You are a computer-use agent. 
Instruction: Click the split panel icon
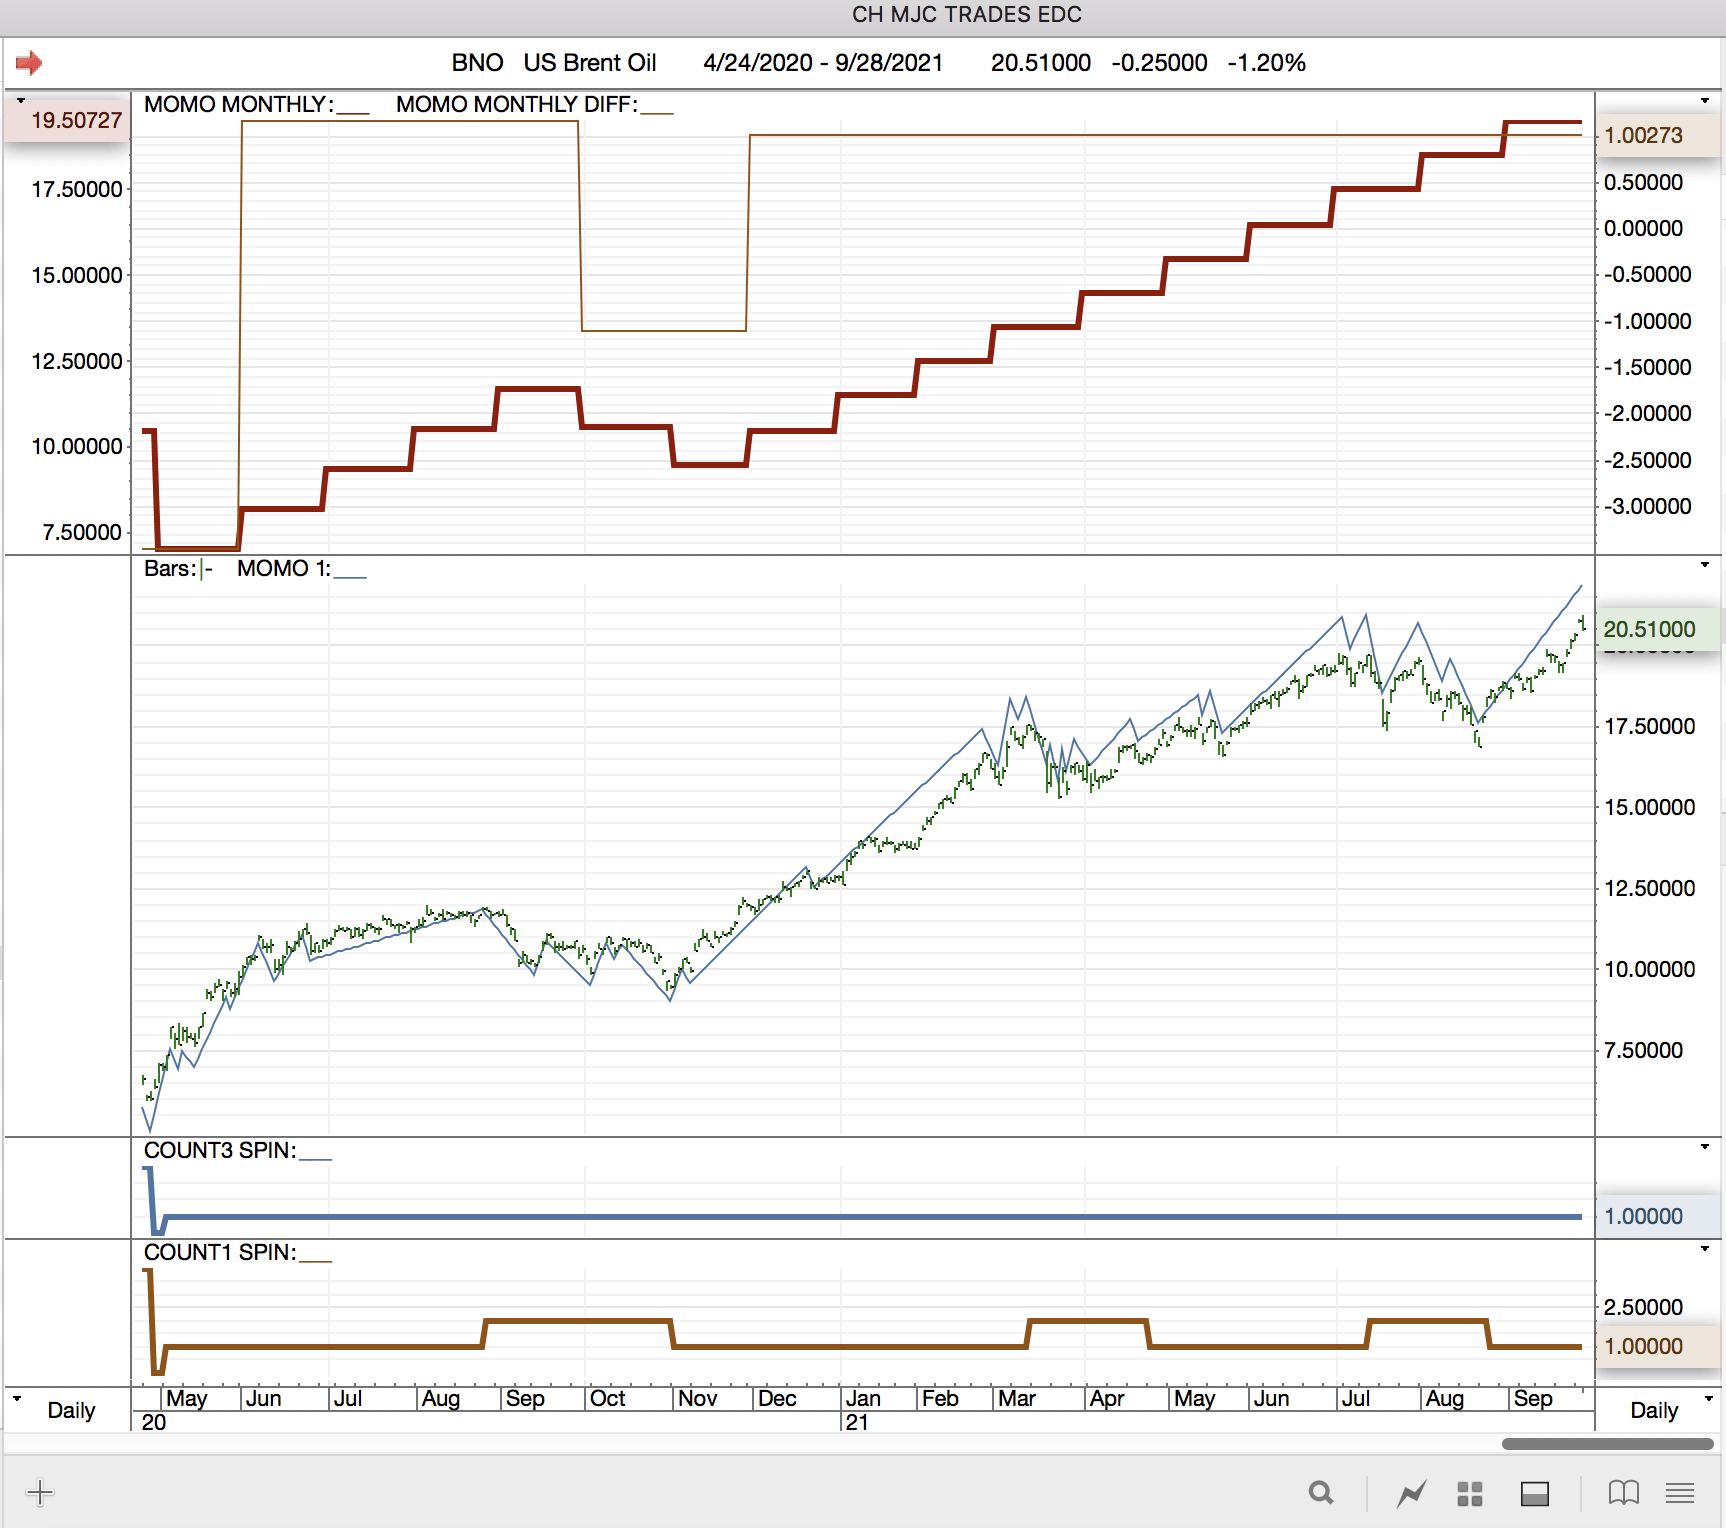[1535, 1494]
